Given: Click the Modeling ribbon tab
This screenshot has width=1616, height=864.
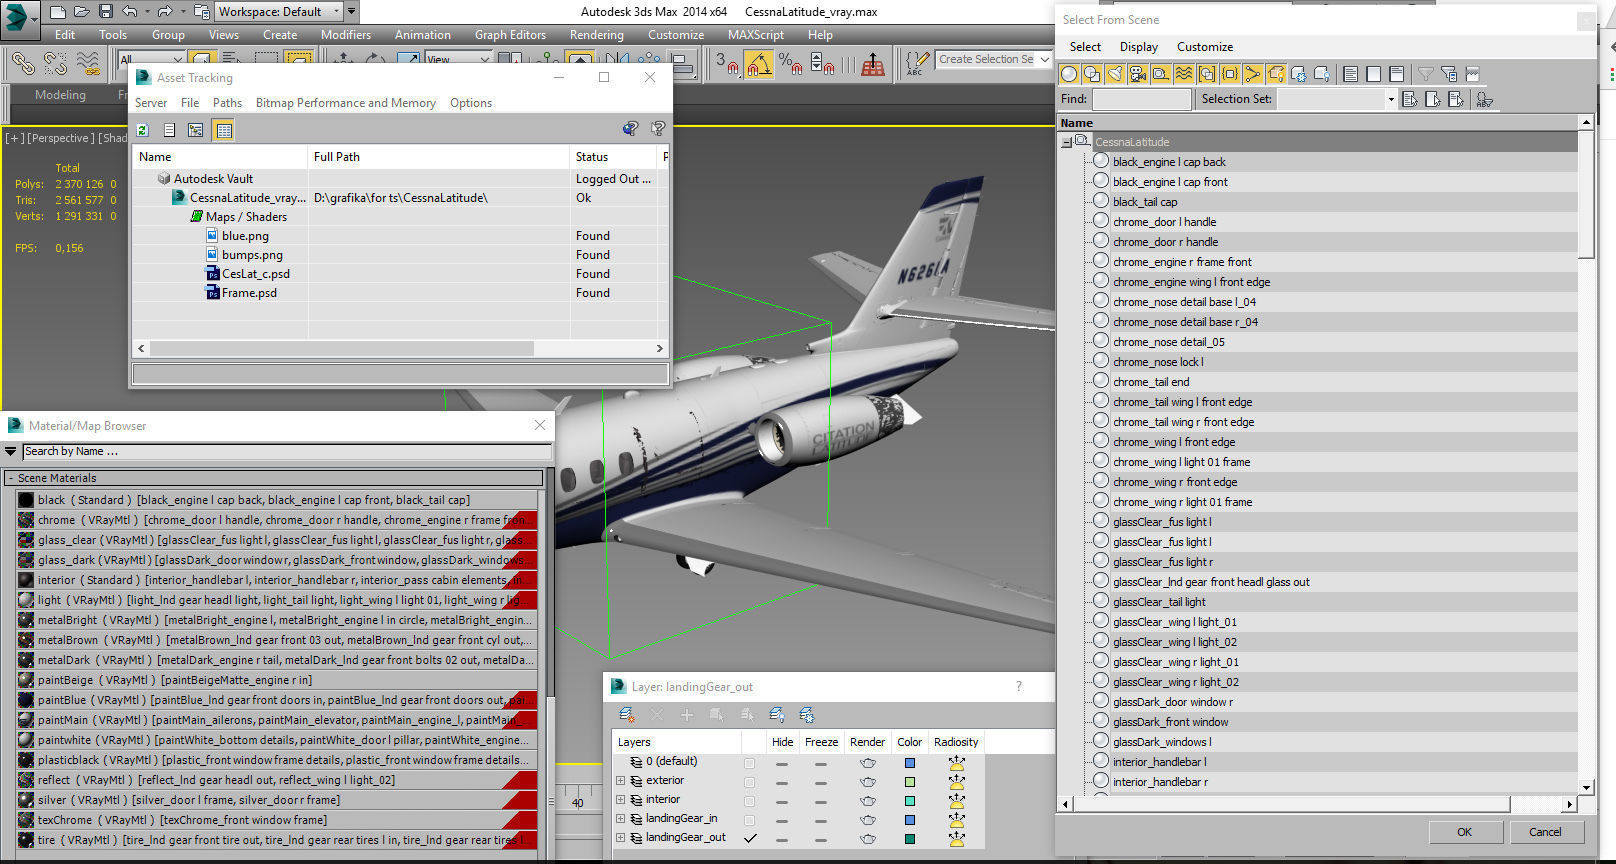Looking at the screenshot, I should click(60, 95).
